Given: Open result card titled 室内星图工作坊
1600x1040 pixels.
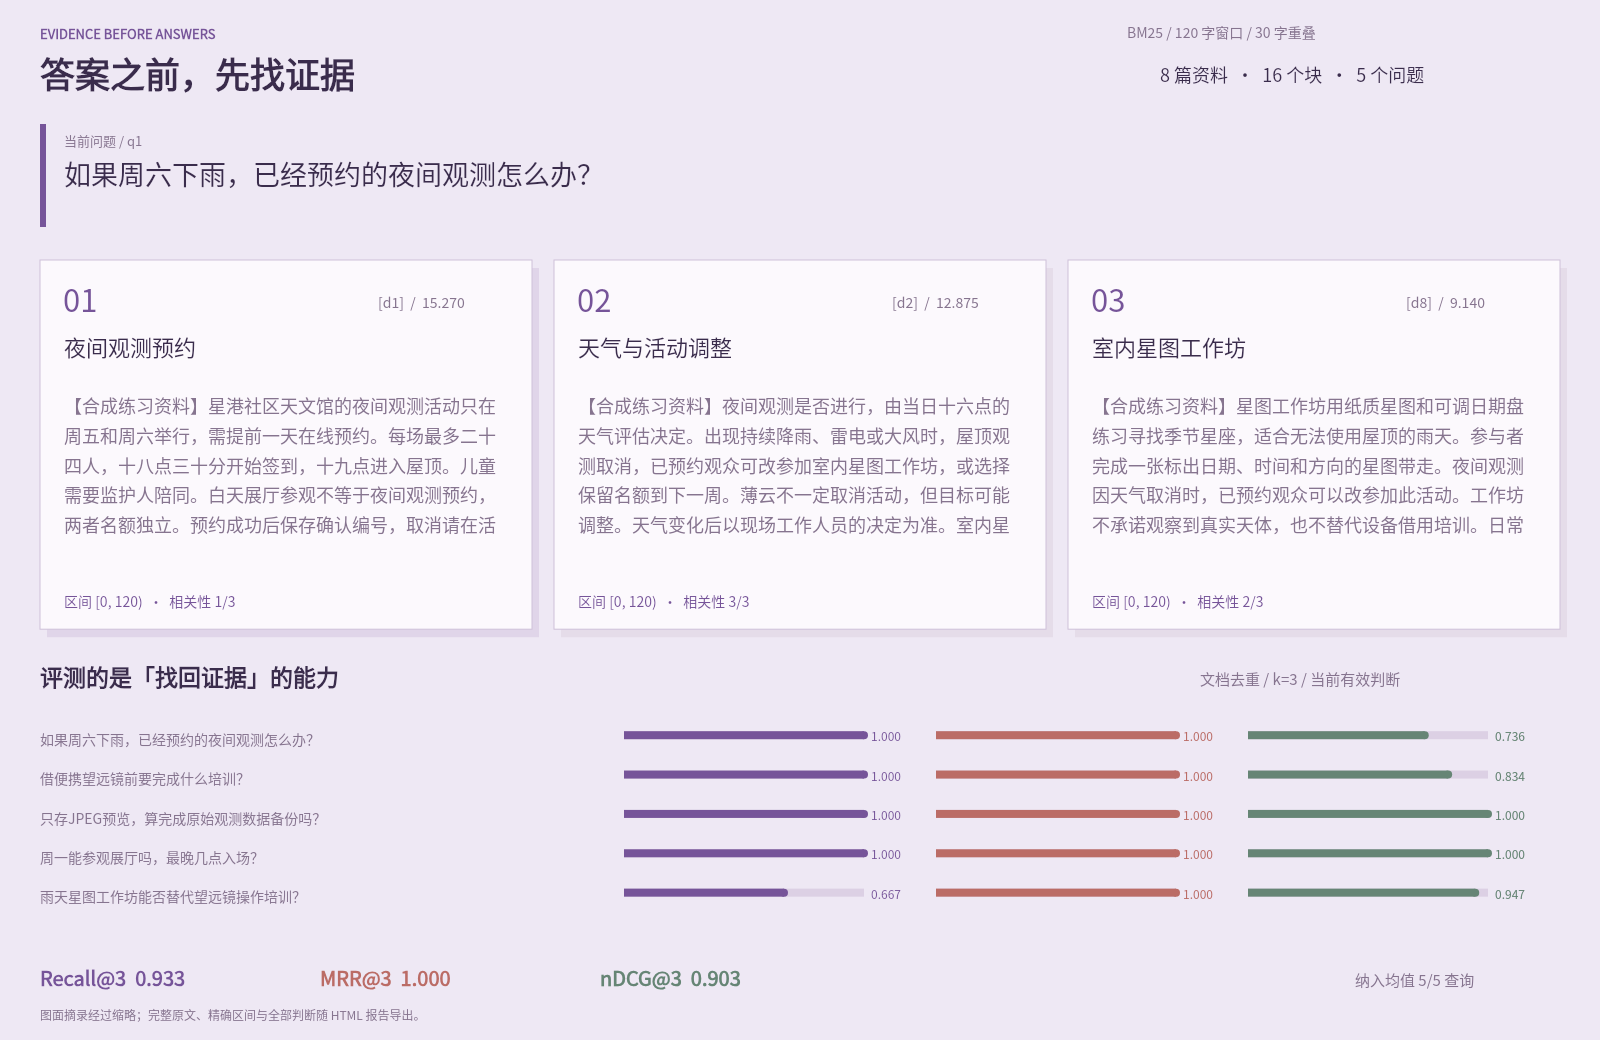Looking at the screenshot, I should pyautogui.click(x=1314, y=445).
